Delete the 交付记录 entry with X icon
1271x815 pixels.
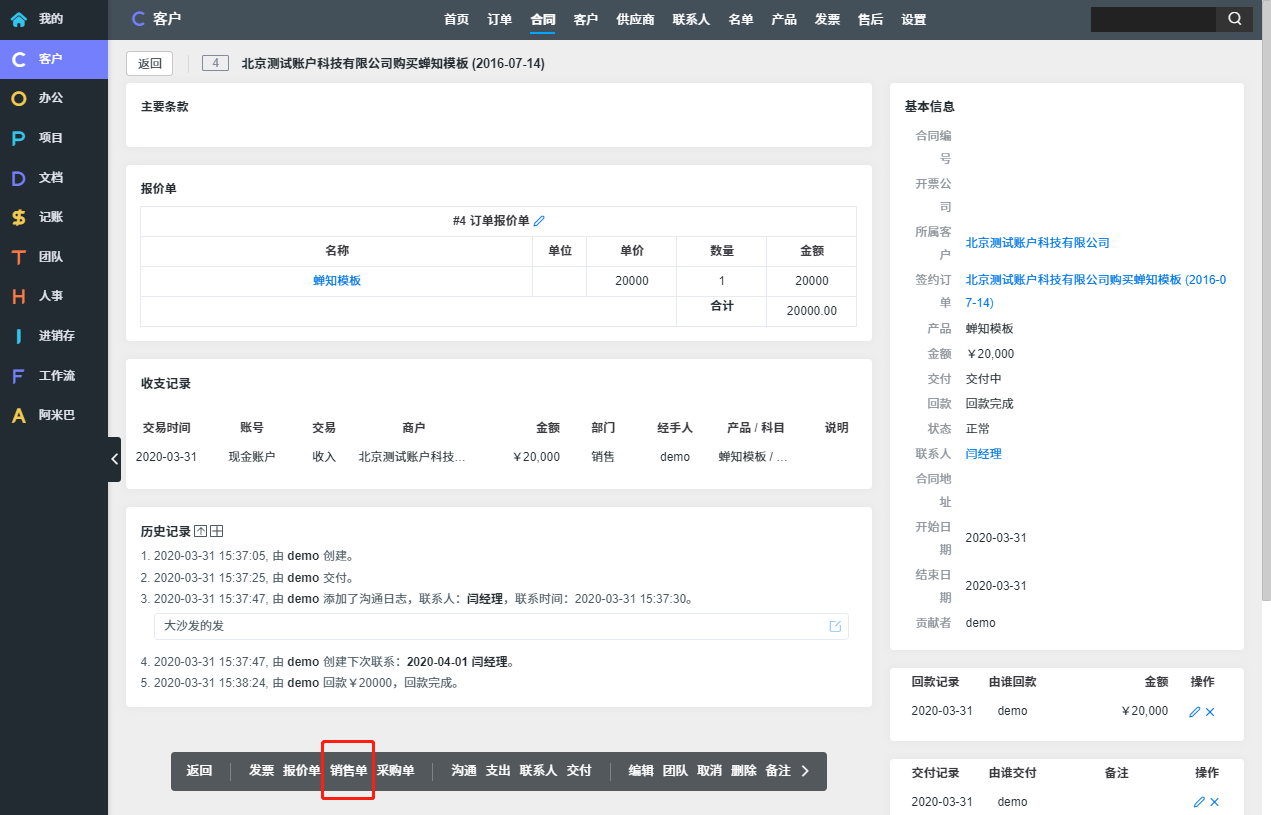click(x=1214, y=802)
